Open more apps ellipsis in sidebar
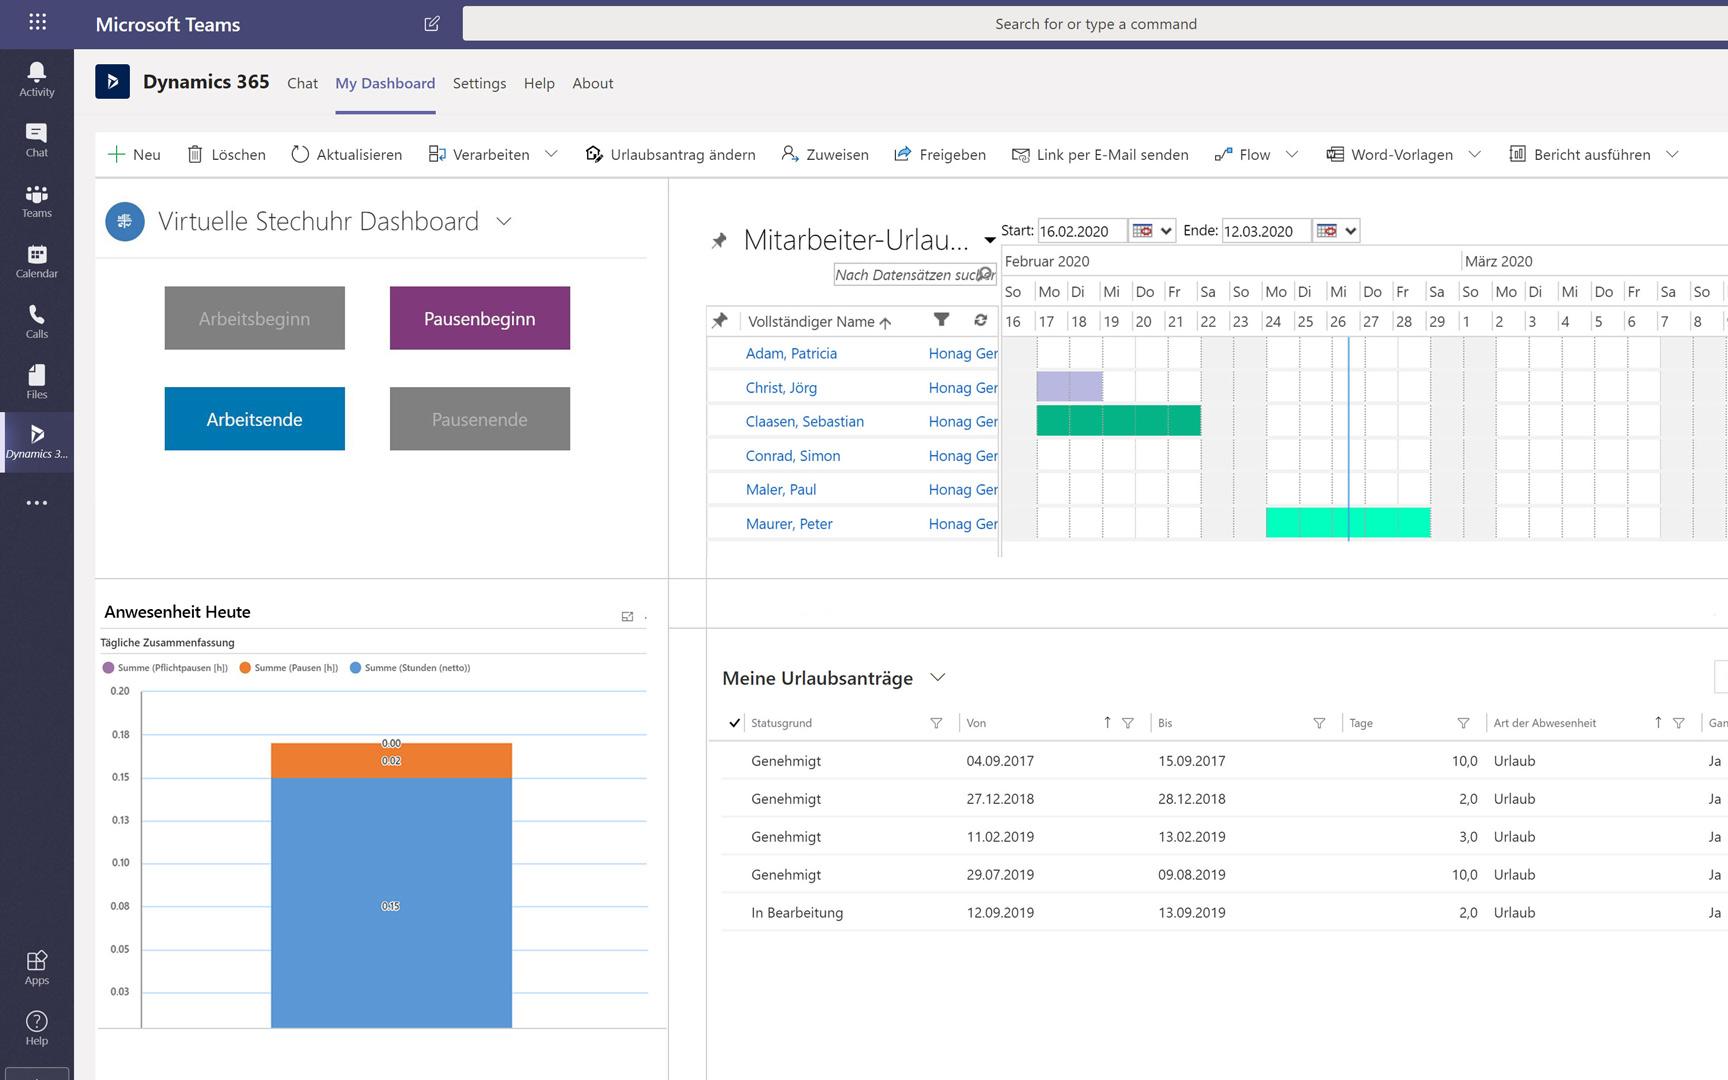The image size is (1728, 1080). pyautogui.click(x=37, y=503)
